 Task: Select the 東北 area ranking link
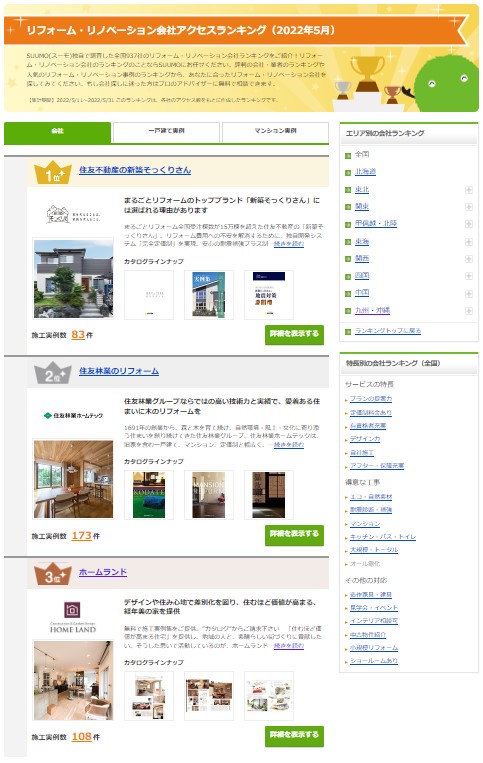pos(362,189)
